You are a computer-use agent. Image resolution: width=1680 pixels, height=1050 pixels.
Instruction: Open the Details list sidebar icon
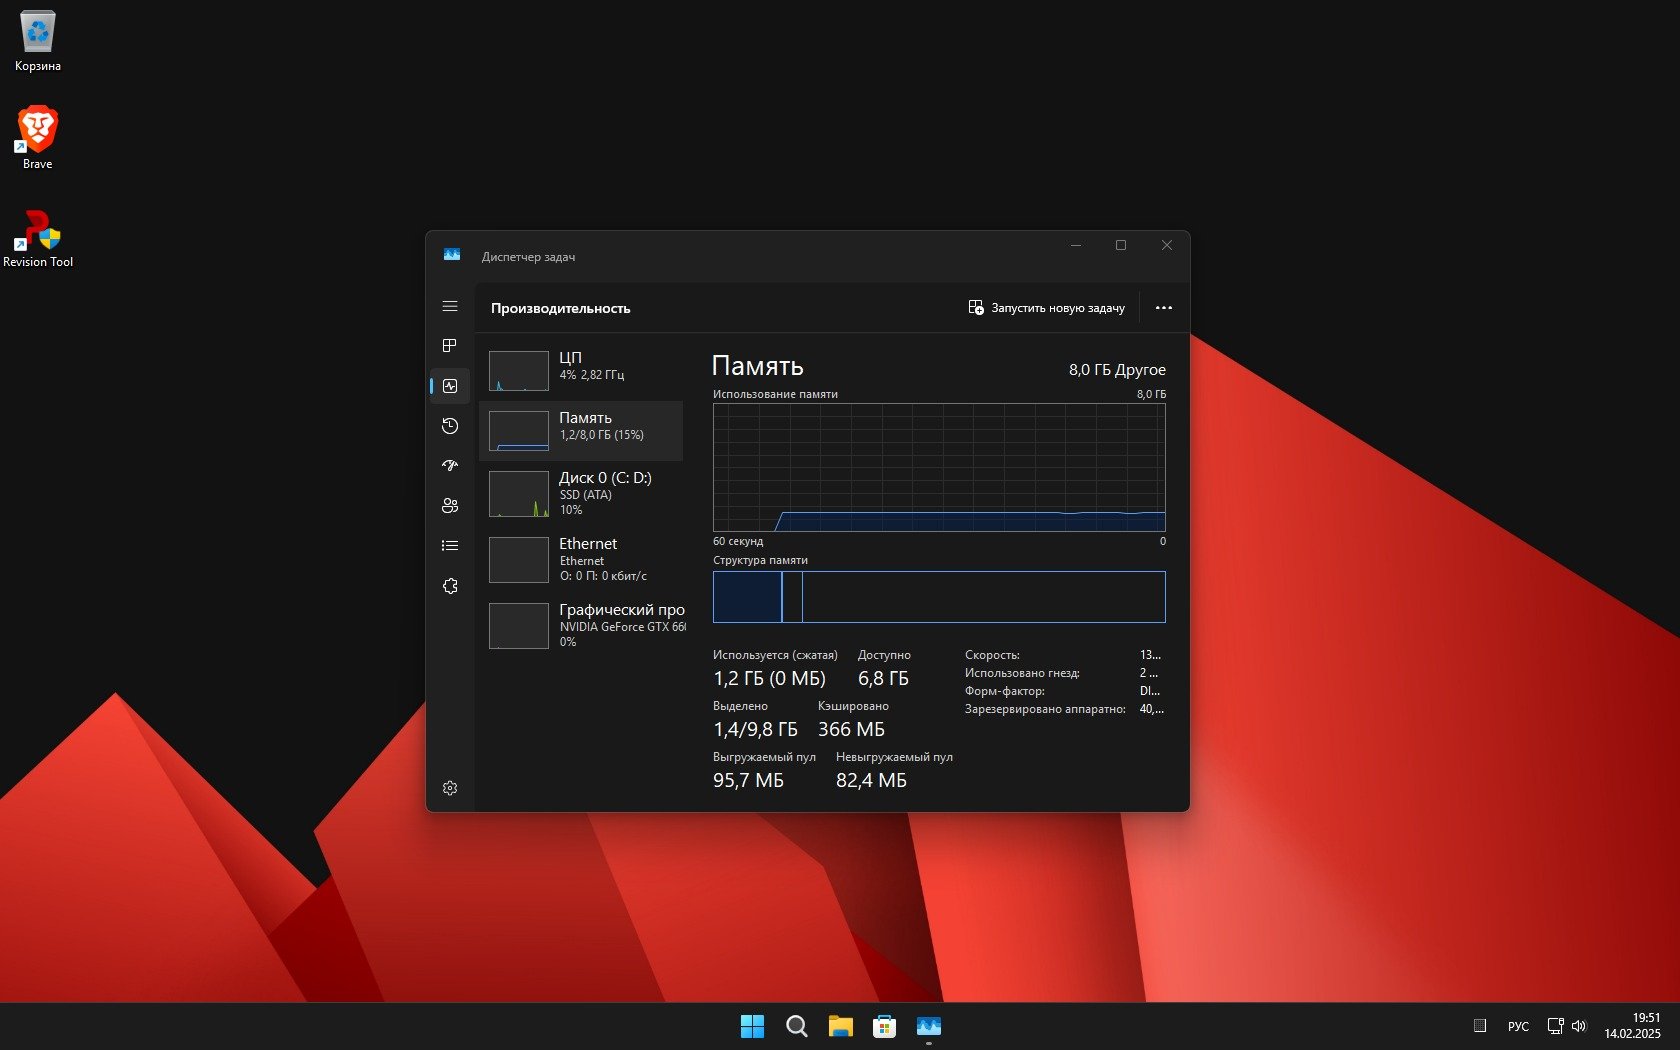(x=450, y=546)
